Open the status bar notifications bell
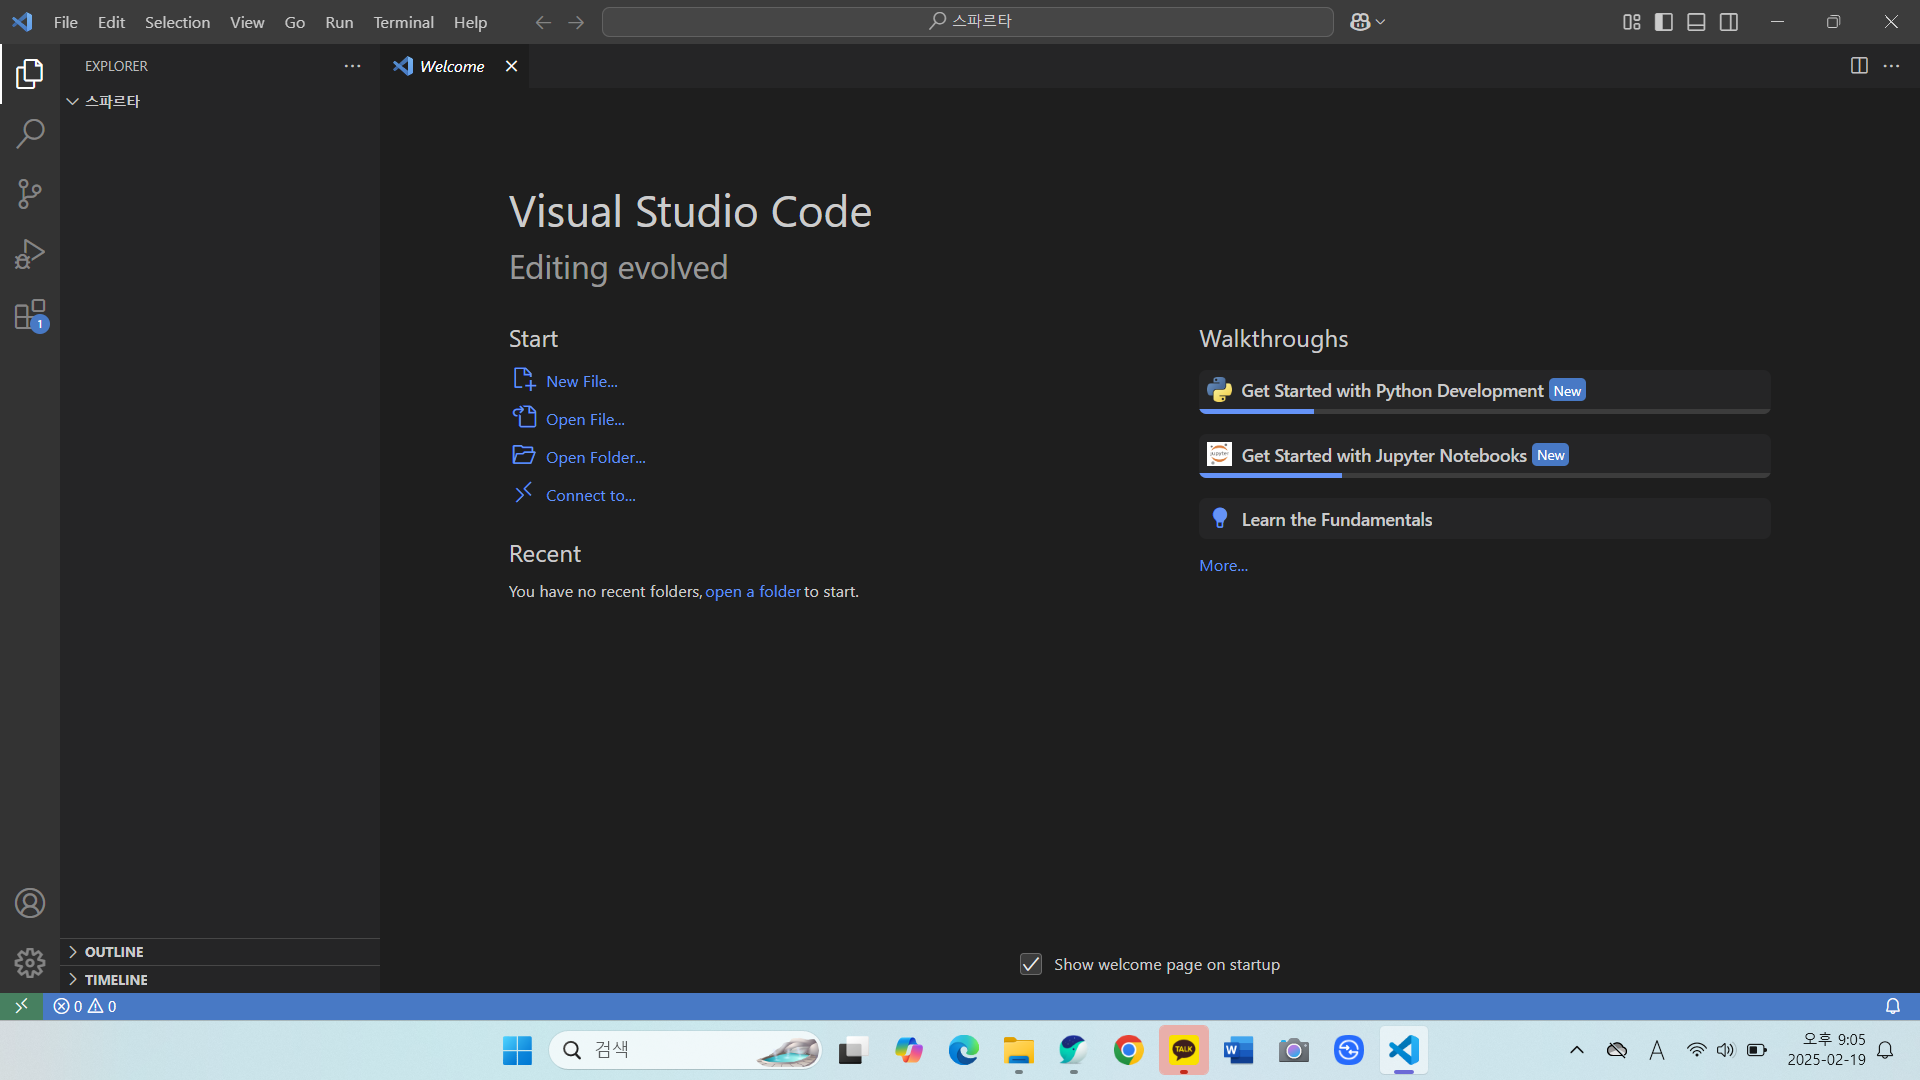Viewport: 1920px width, 1080px height. pyautogui.click(x=1893, y=1006)
